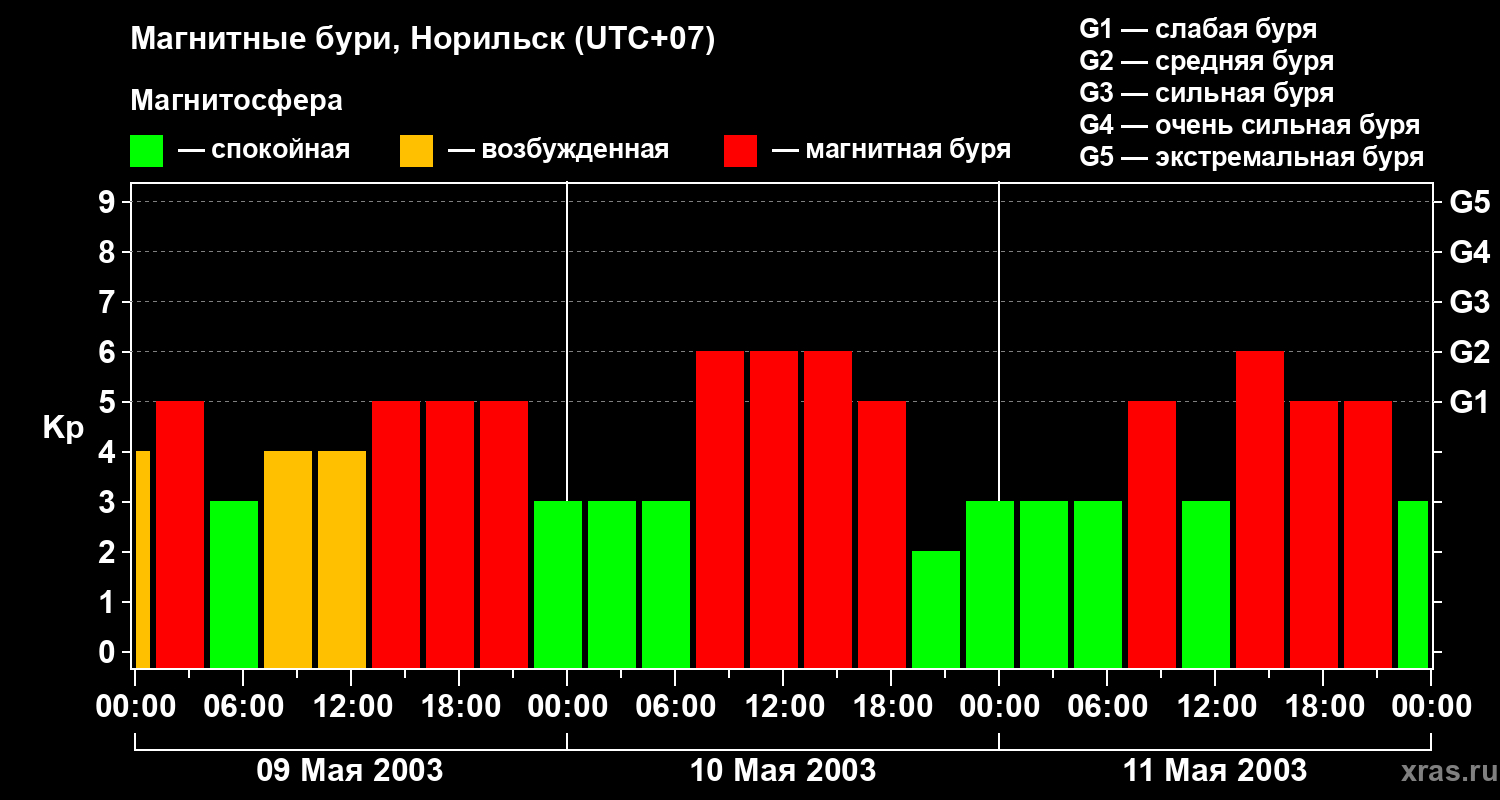The width and height of the screenshot is (1500, 800).
Task: Click the narrow orange bar at 00:00 on 09 Мая
Action: (143, 560)
